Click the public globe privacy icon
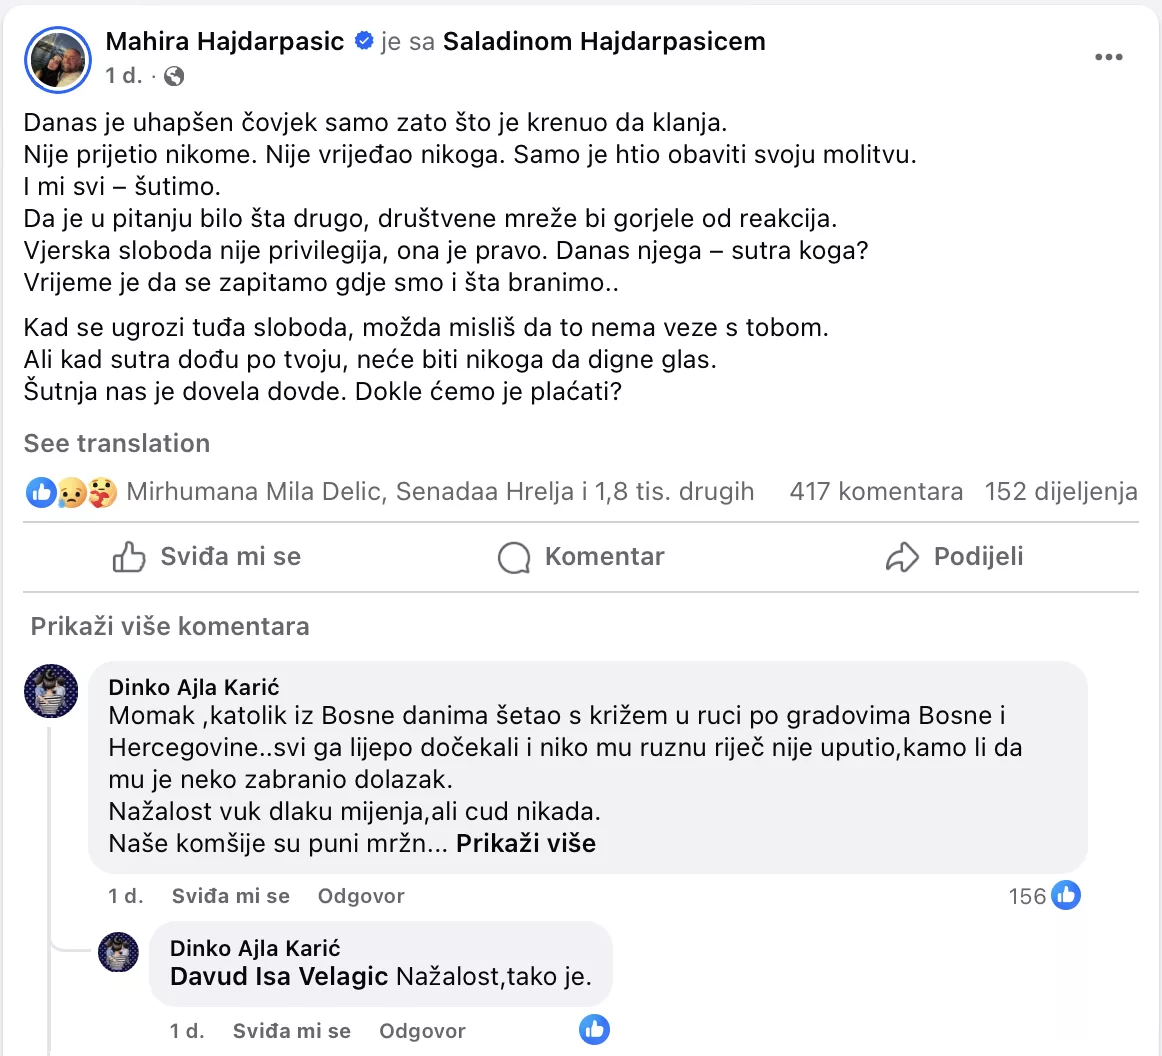Viewport: 1162px width, 1056px height. (173, 76)
